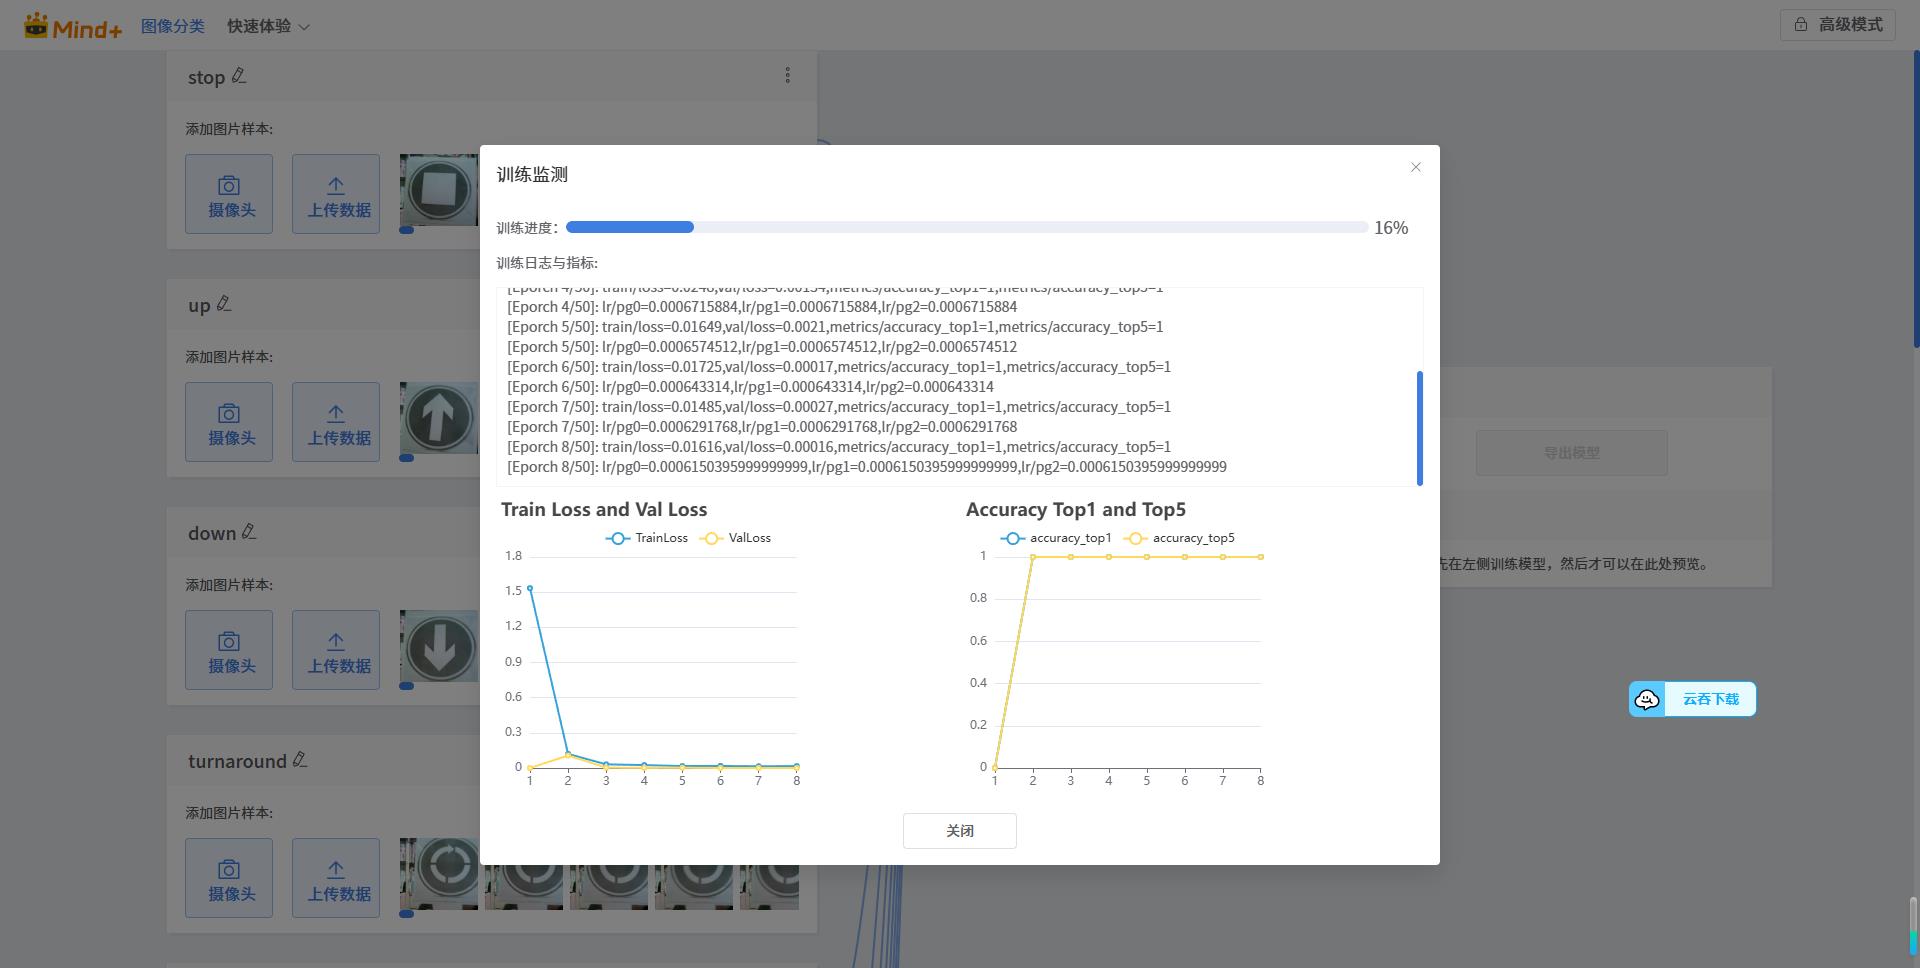Open the stop class three-dot menu
The image size is (1920, 968).
[x=787, y=76]
